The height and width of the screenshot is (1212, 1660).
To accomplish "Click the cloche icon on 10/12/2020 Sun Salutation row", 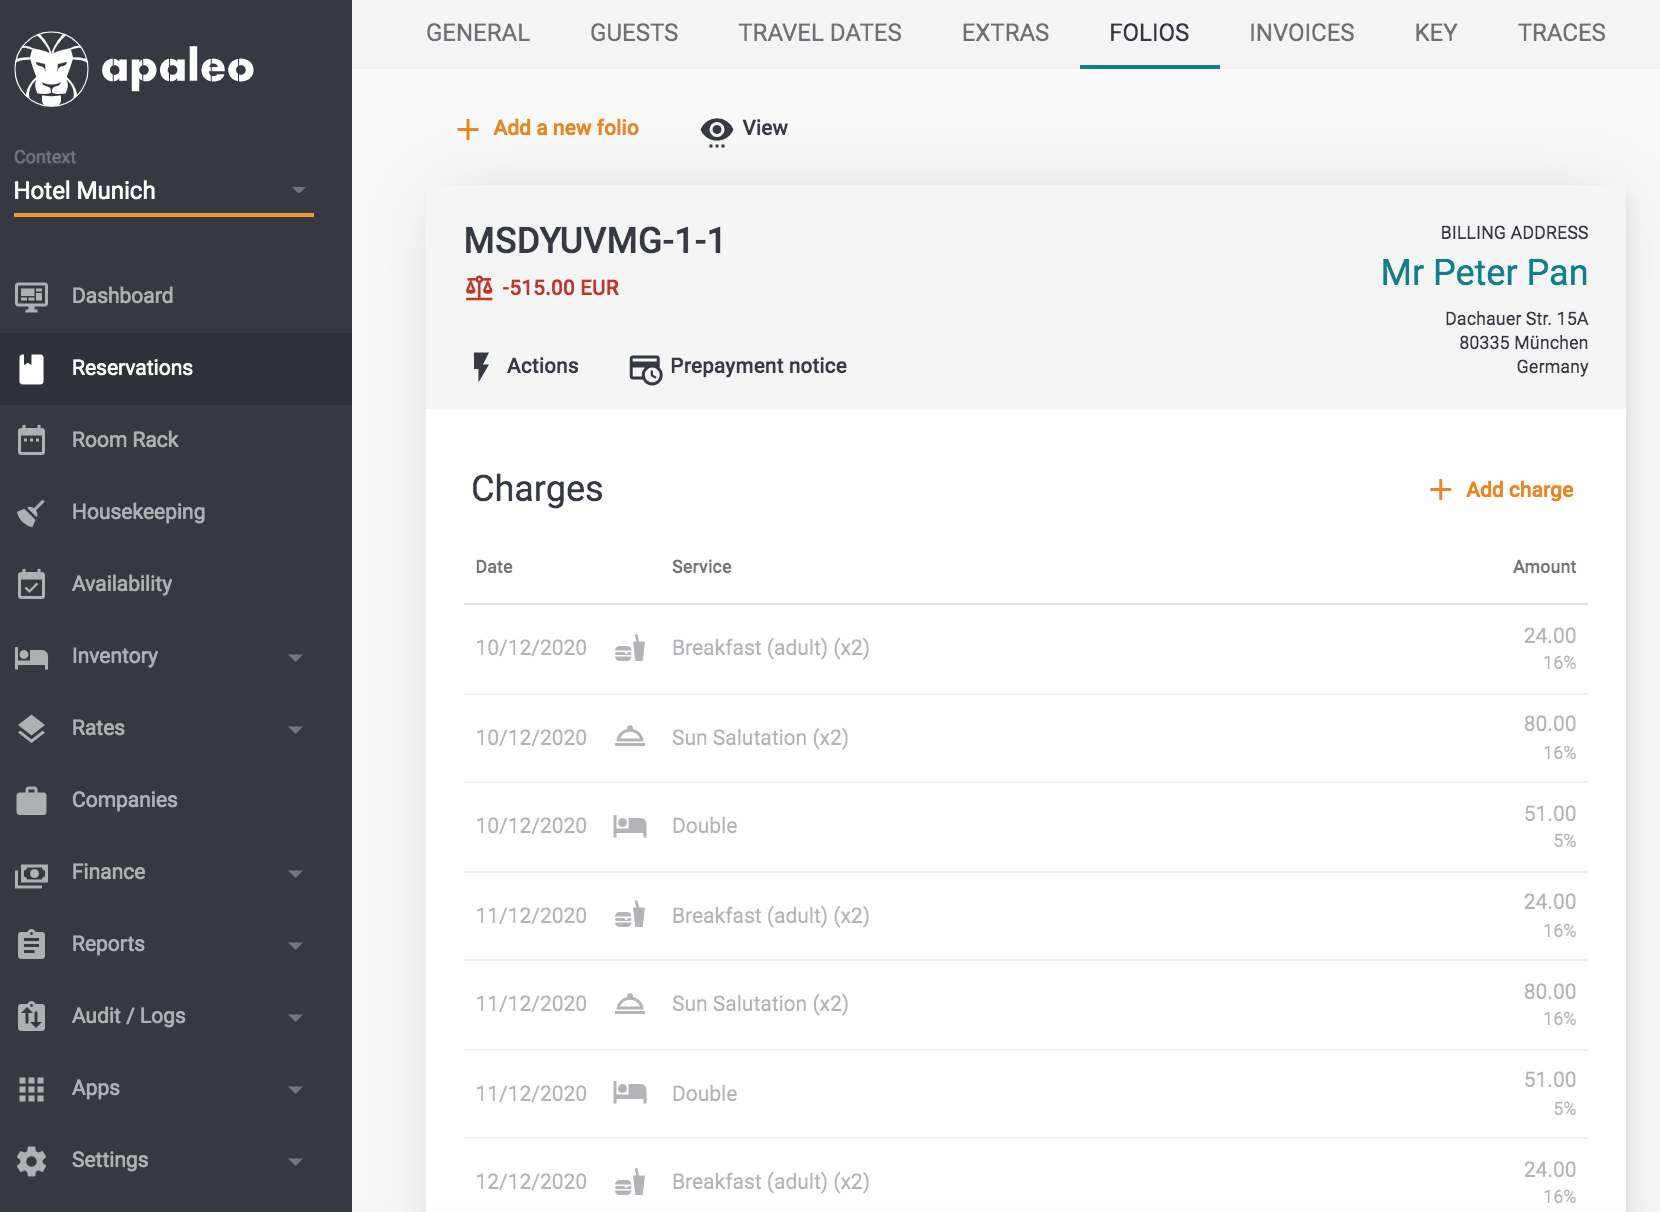I will tap(630, 737).
